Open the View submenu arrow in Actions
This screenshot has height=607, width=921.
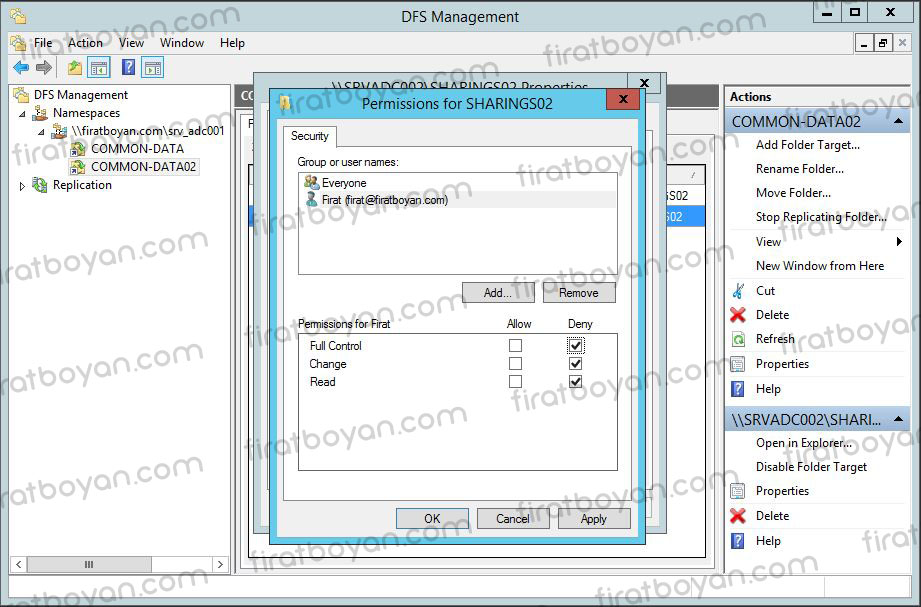tap(899, 242)
